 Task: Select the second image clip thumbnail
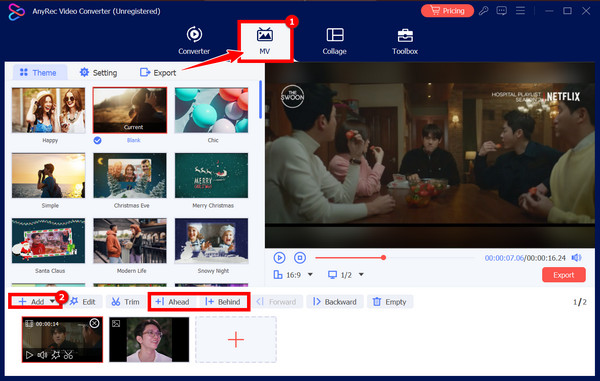click(x=149, y=339)
